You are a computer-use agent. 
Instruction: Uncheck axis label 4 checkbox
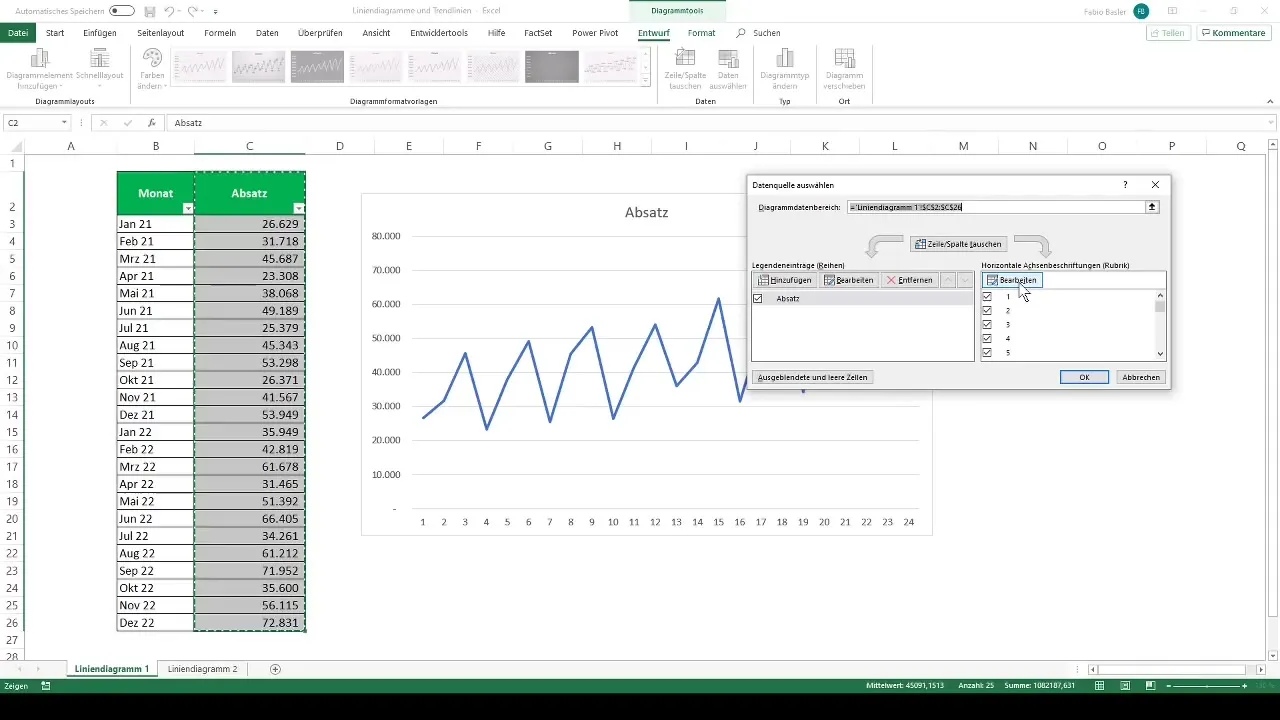987,339
